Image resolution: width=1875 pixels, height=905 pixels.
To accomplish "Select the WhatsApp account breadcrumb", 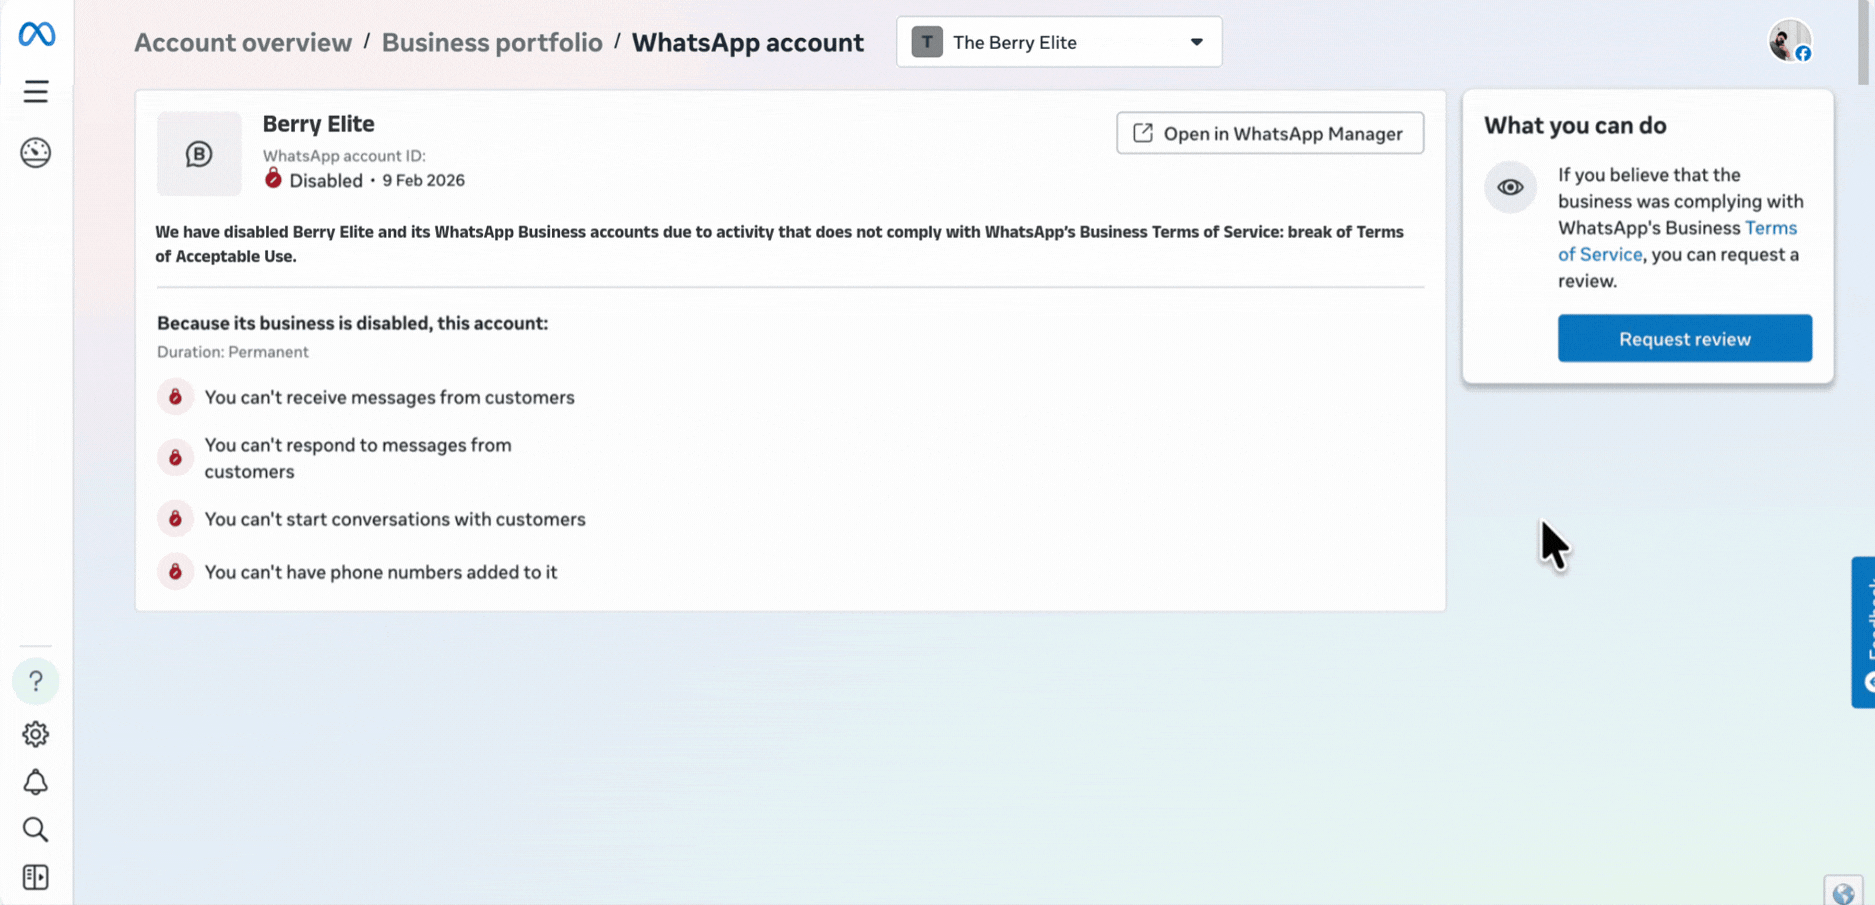I will tap(747, 42).
